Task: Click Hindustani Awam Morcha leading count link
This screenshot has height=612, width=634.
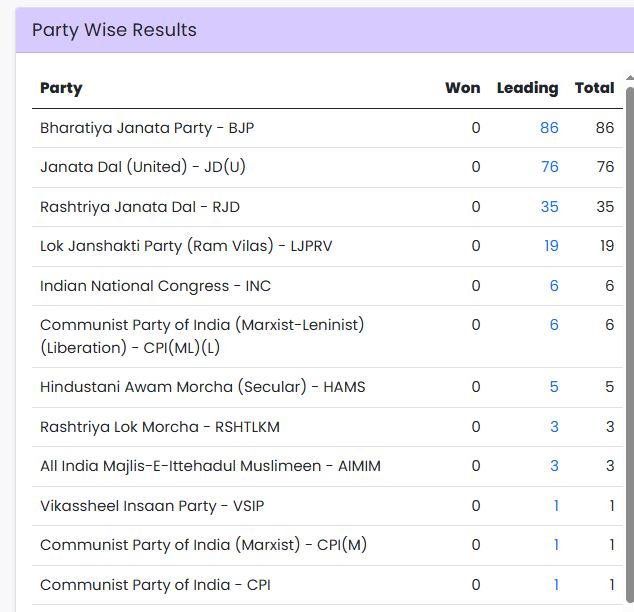Action: pyautogui.click(x=554, y=387)
